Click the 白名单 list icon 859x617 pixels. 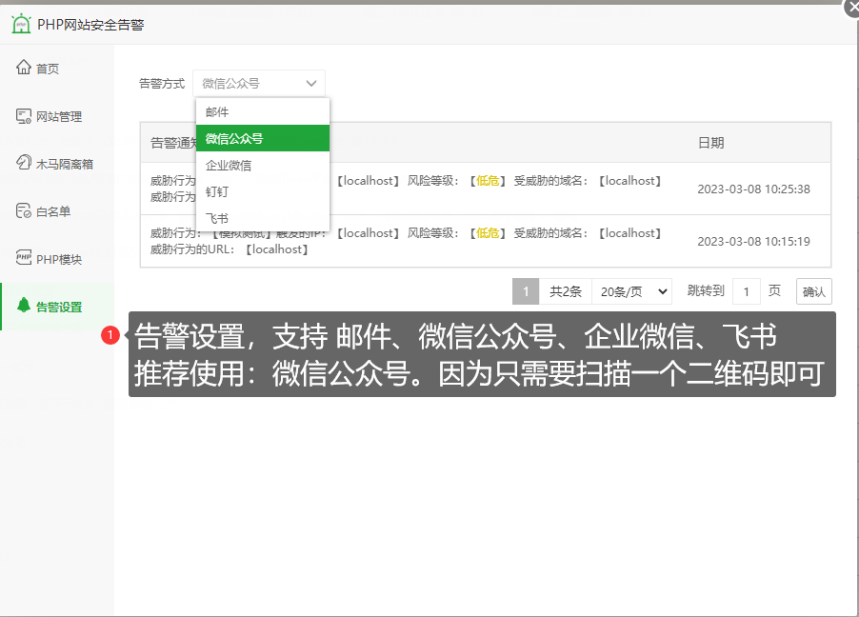pyautogui.click(x=24, y=211)
